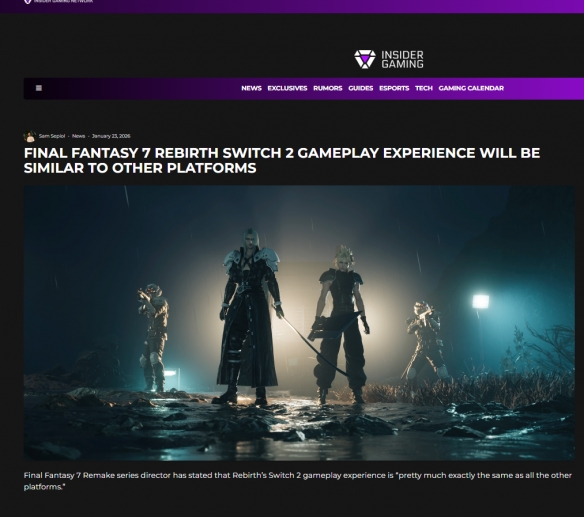Click the January 23, 2026 date
The height and width of the screenshot is (517, 584).
click(x=111, y=136)
